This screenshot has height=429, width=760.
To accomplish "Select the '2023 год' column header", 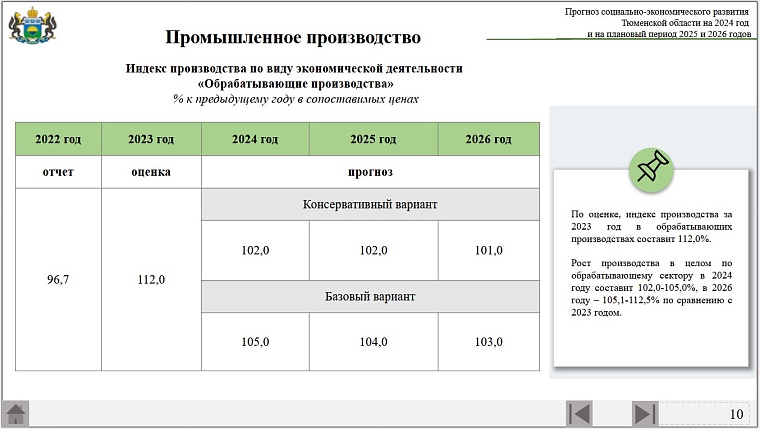I will coord(151,139).
